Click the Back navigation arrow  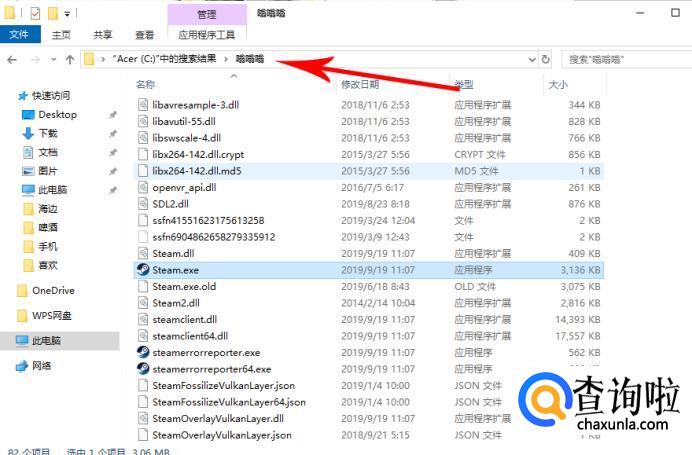tap(12, 59)
